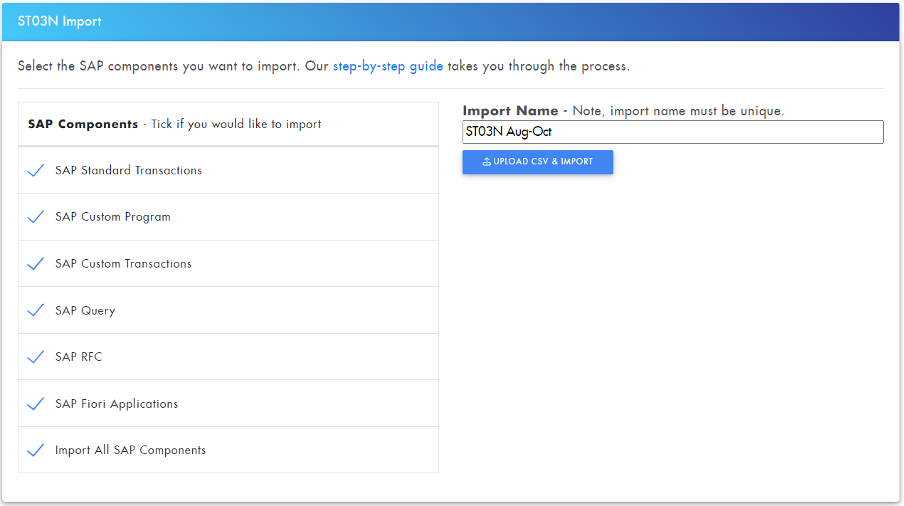
Task: Toggle the Import All SAP Components checkmark
Action: (x=35, y=450)
